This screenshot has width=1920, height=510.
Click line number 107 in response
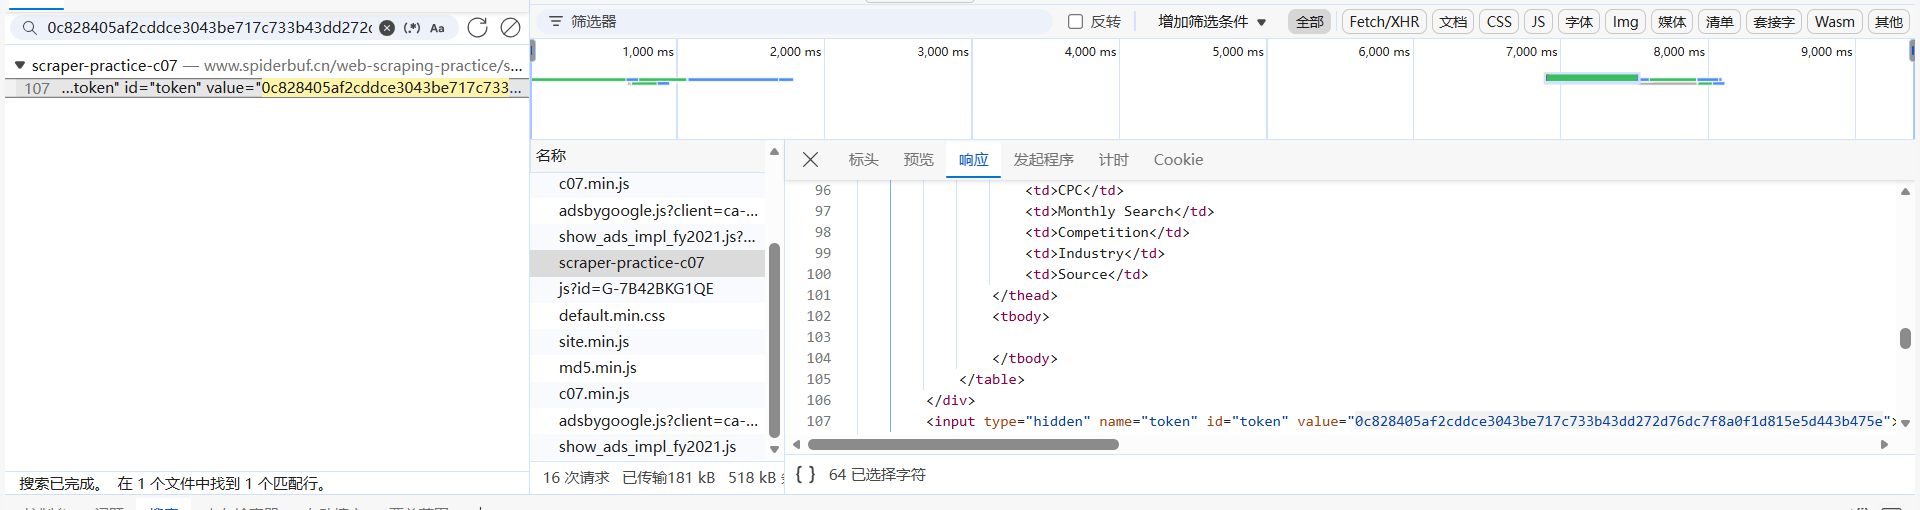tap(819, 422)
